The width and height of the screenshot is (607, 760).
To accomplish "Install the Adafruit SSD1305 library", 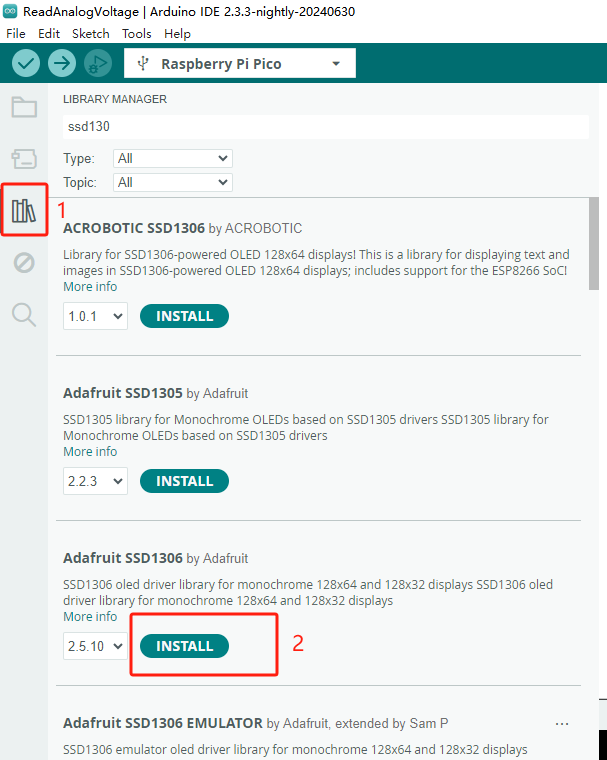I will pos(184,481).
